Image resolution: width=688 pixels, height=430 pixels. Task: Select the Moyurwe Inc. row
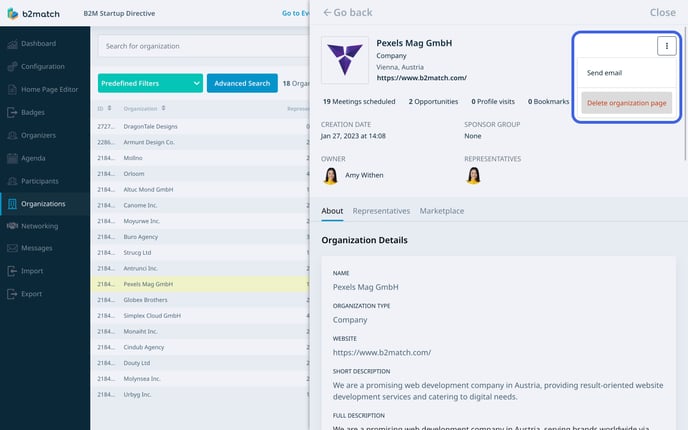click(200, 221)
